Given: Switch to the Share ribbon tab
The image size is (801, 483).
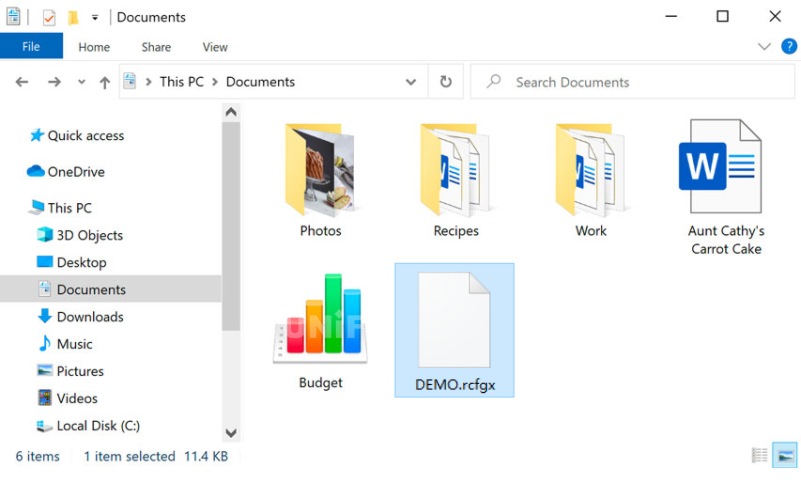Looking at the screenshot, I should click(x=156, y=47).
